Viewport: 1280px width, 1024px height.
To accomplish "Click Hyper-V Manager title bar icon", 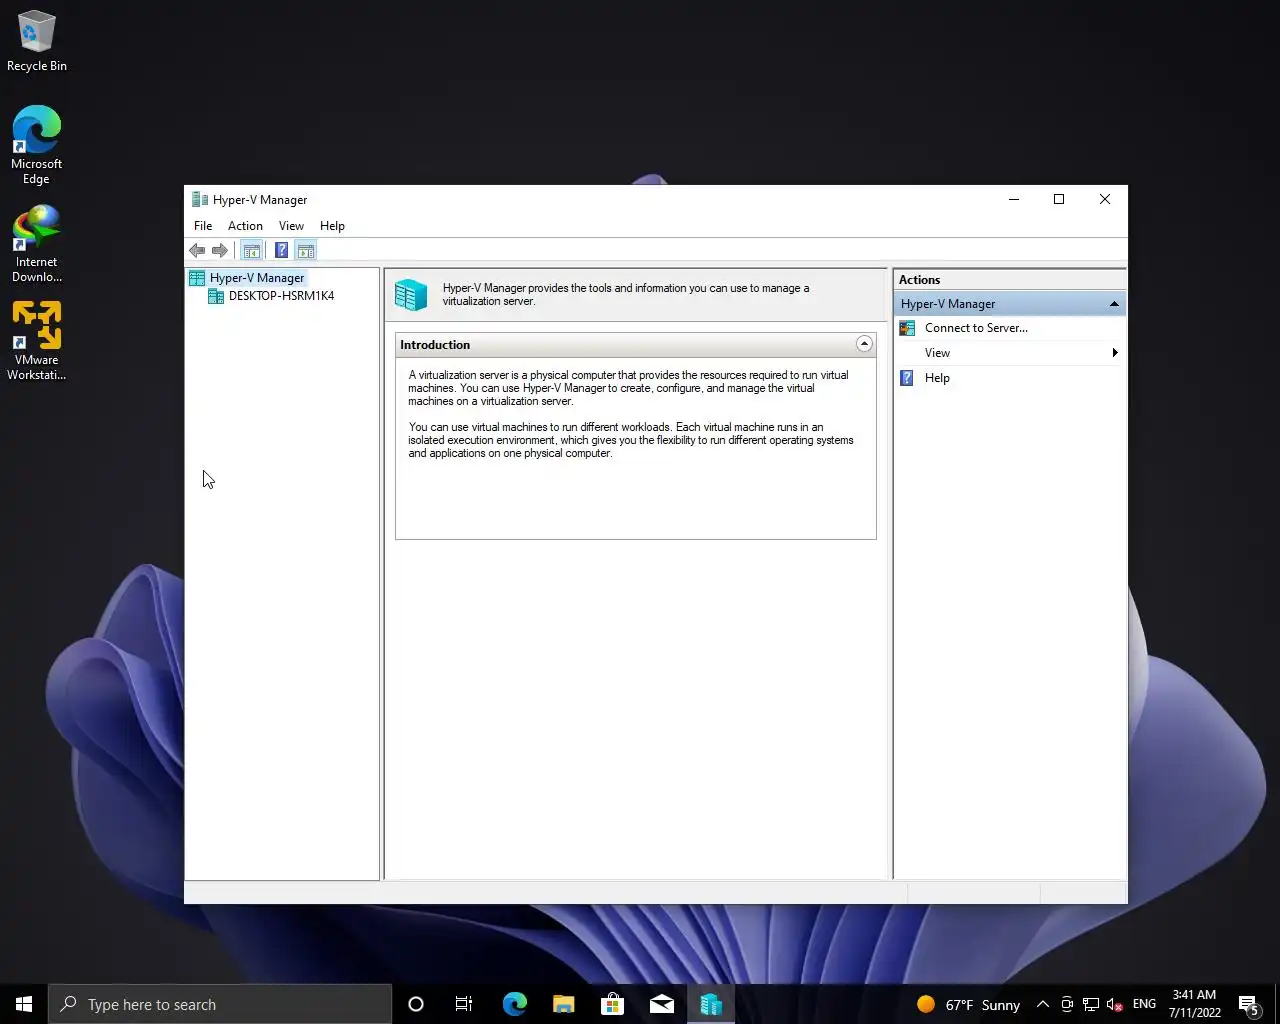I will point(200,199).
